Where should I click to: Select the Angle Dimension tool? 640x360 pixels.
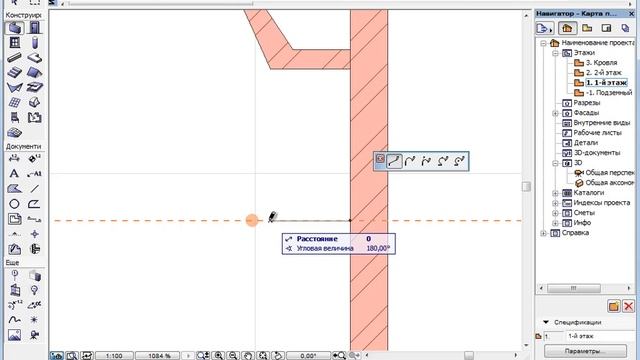click(x=35, y=304)
